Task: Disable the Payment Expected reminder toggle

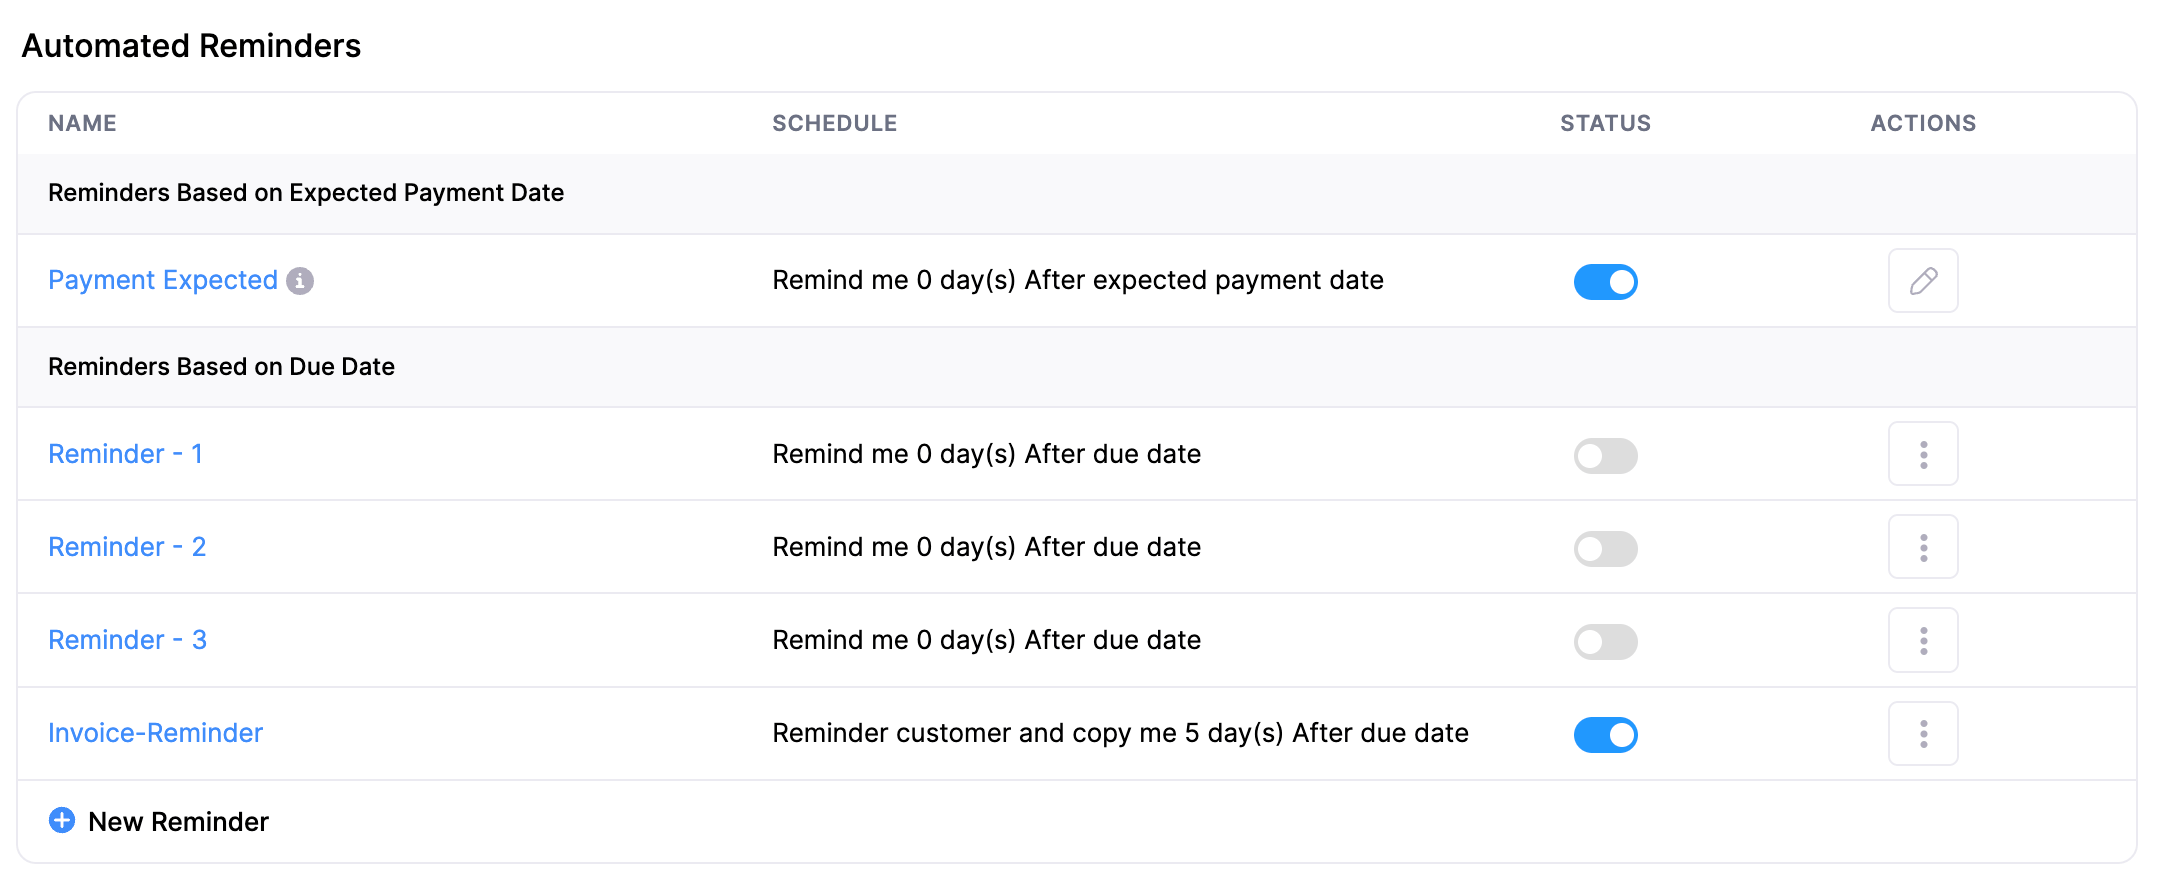Action: pyautogui.click(x=1605, y=282)
